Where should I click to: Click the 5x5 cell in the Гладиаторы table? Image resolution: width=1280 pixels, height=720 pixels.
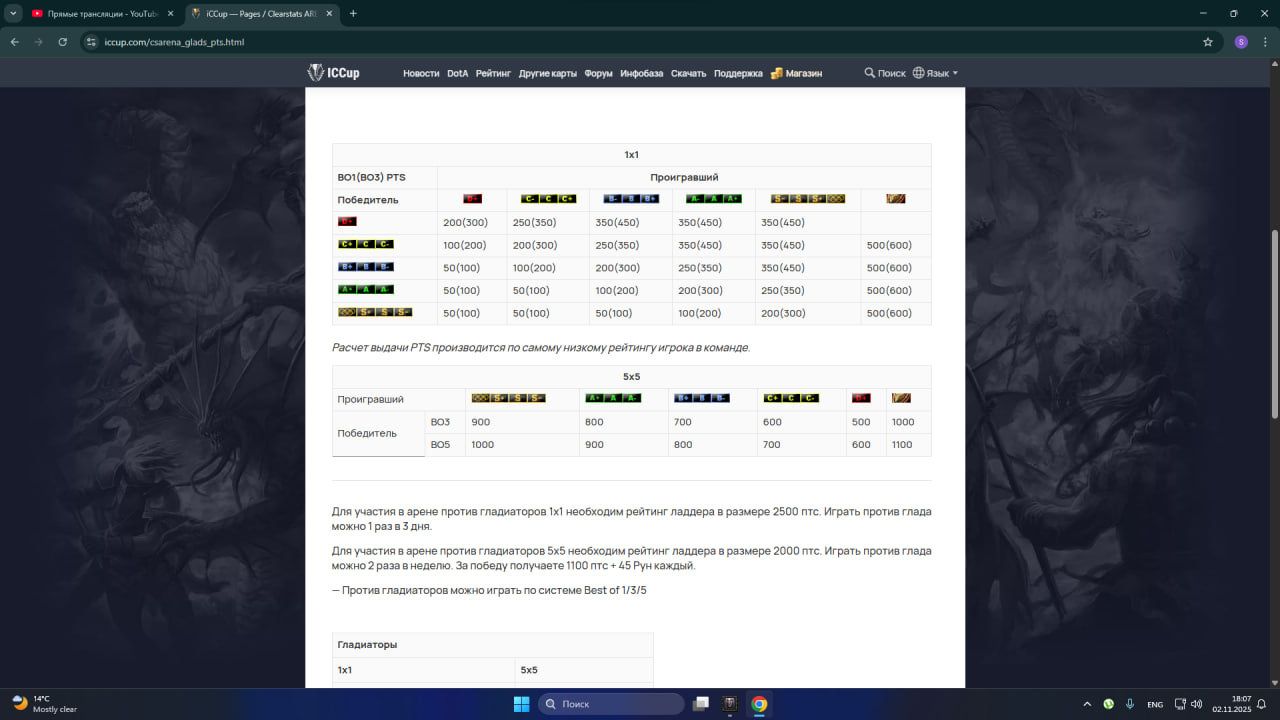coord(584,670)
